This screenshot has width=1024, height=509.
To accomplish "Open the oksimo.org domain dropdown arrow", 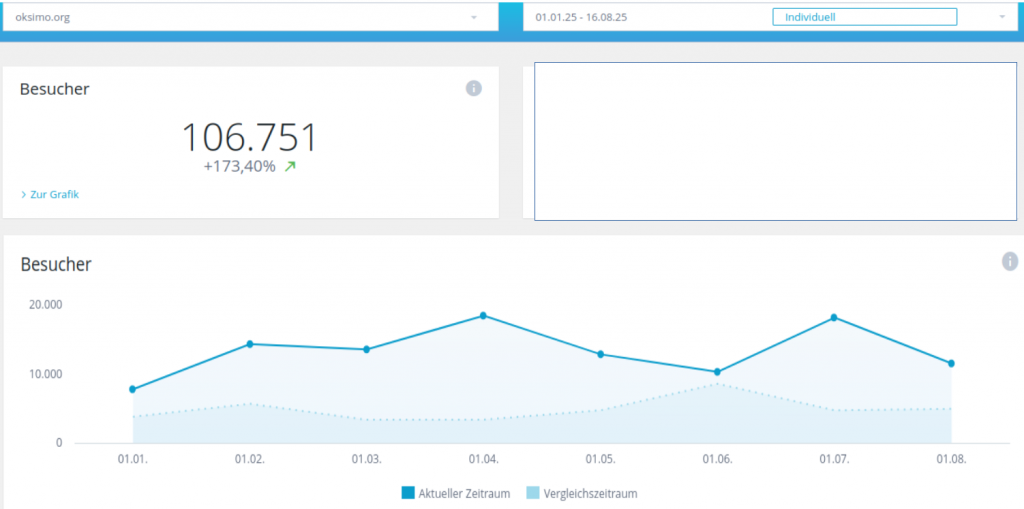I will (473, 17).
